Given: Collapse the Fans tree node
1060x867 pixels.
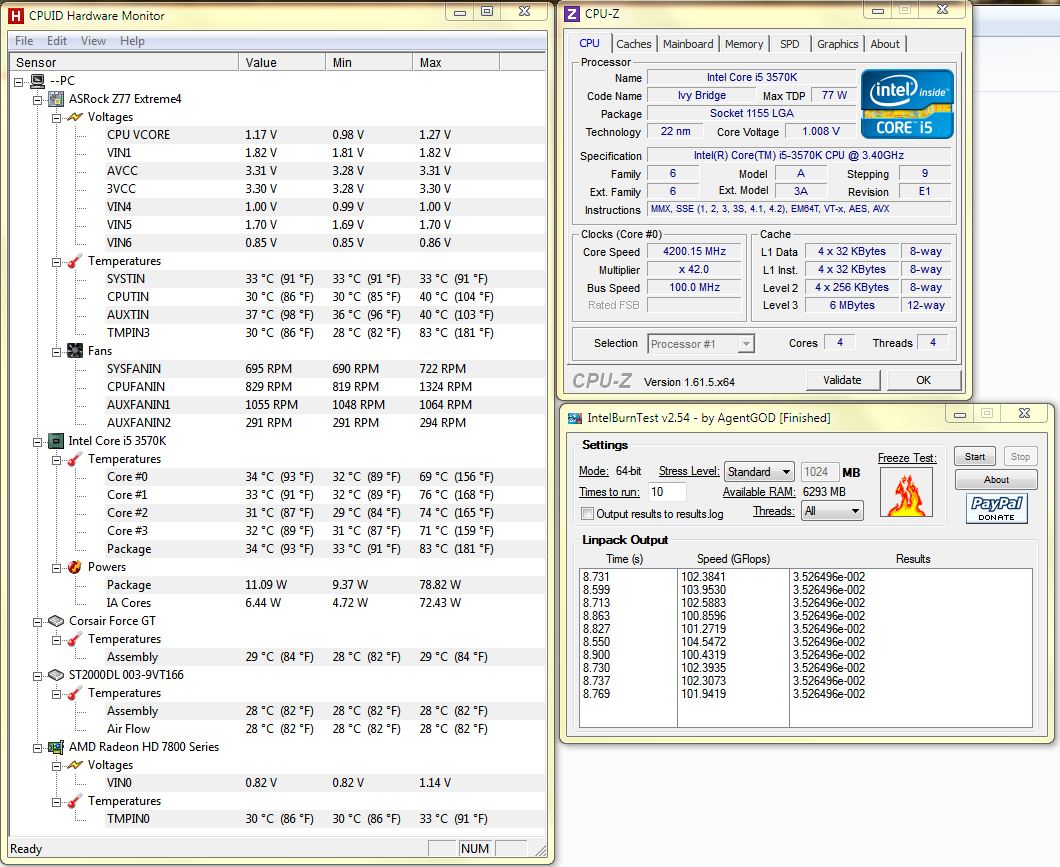Looking at the screenshot, I should pyautogui.click(x=56, y=351).
